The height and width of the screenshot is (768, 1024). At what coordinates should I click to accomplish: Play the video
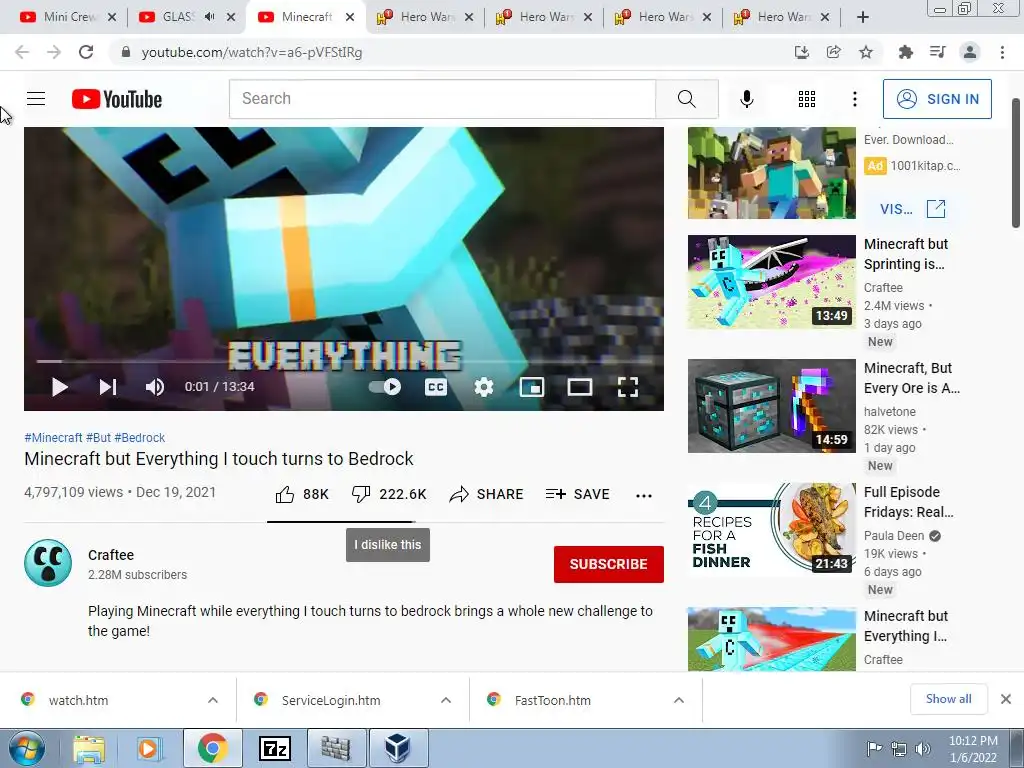(59, 387)
